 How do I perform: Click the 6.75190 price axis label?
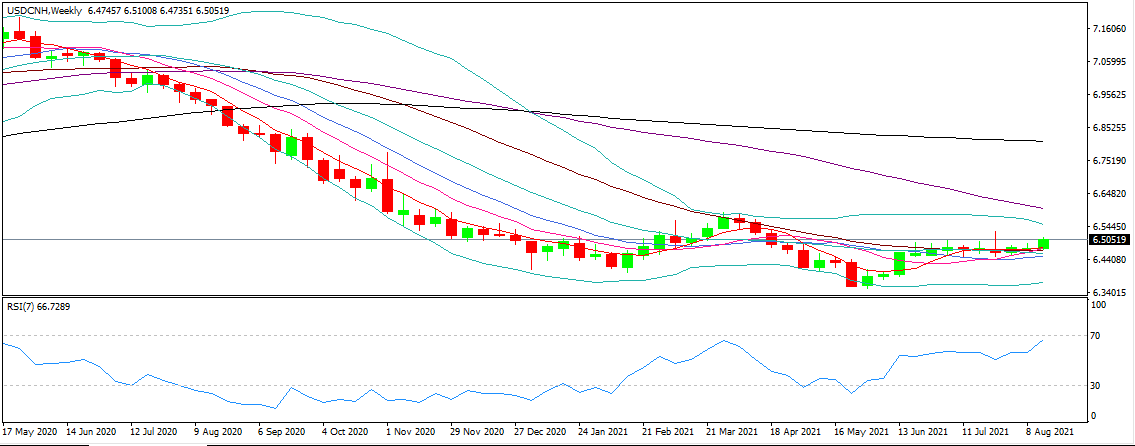tap(1111, 161)
